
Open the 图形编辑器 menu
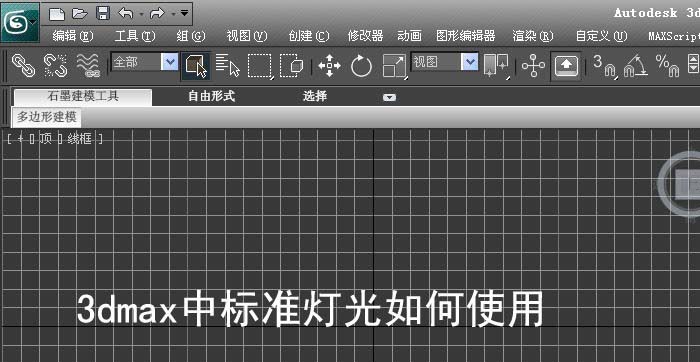(x=466, y=36)
